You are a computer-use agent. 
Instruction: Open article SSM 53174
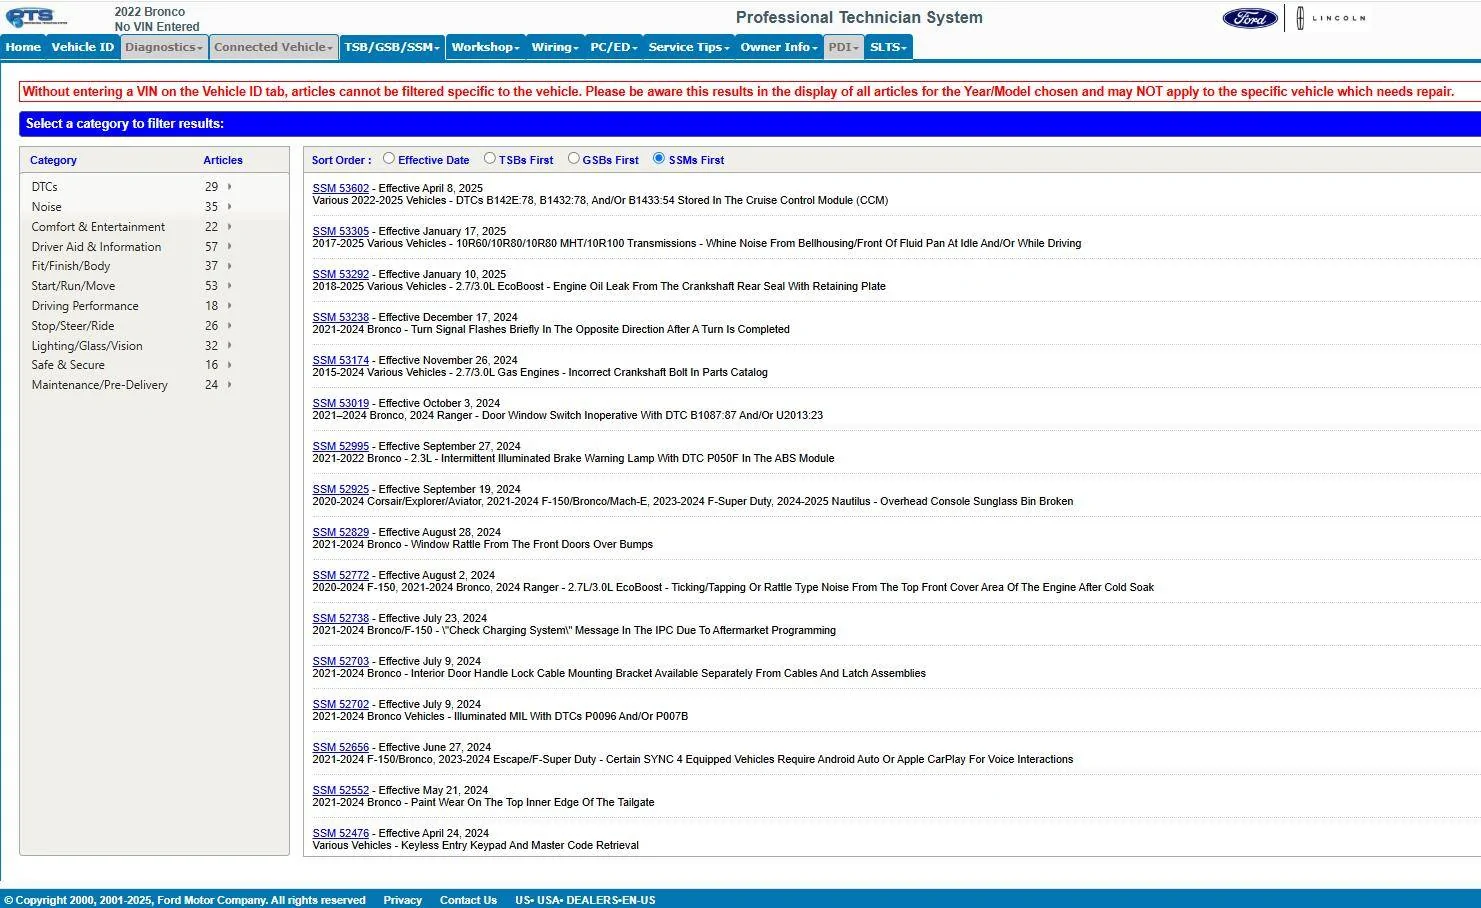point(341,360)
